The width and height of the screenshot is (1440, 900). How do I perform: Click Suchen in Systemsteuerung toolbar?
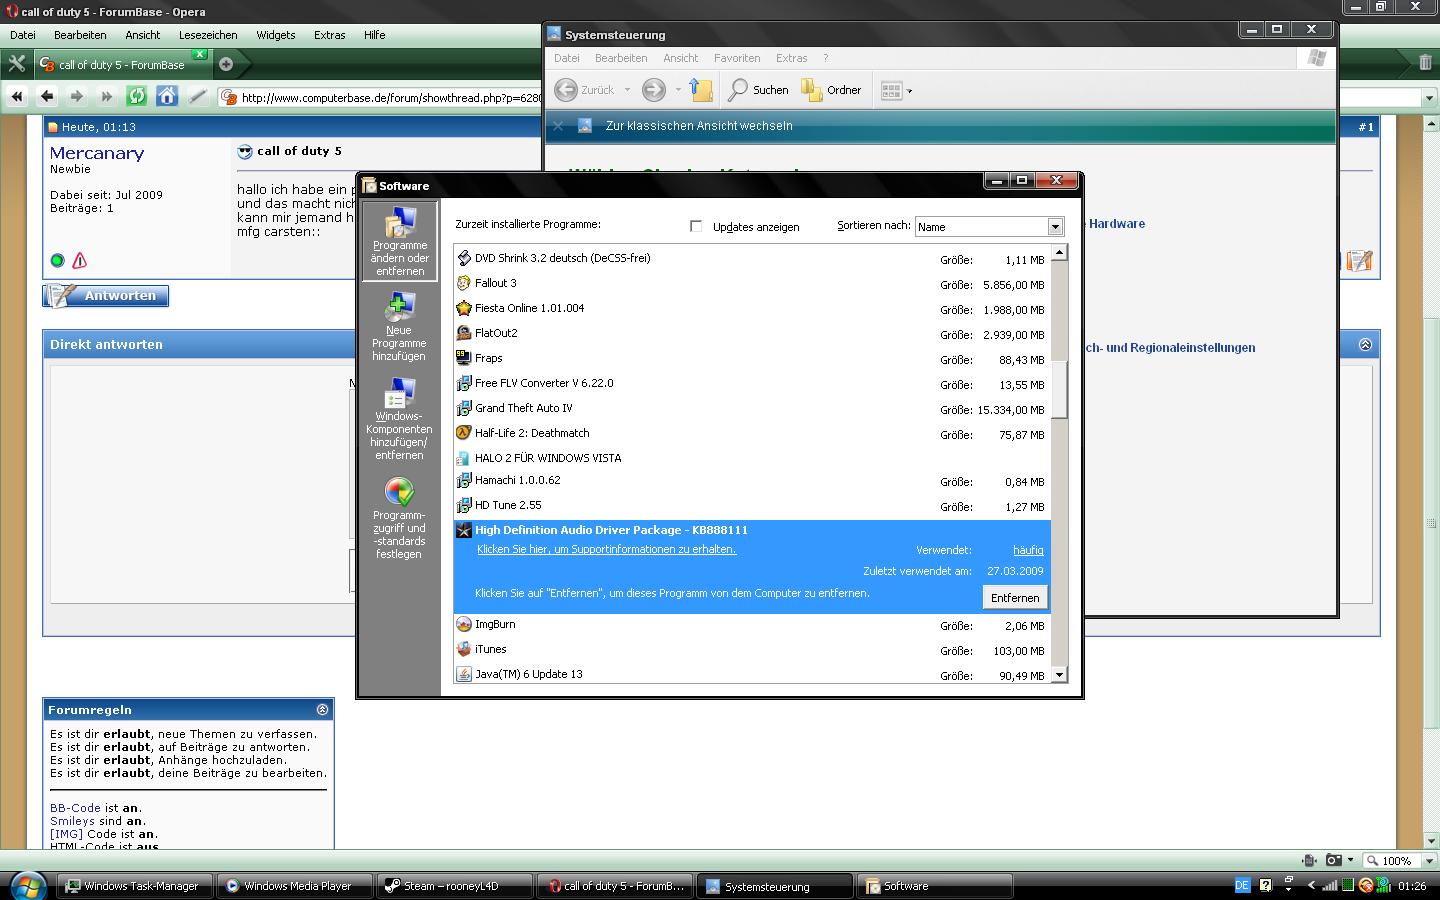tap(758, 90)
